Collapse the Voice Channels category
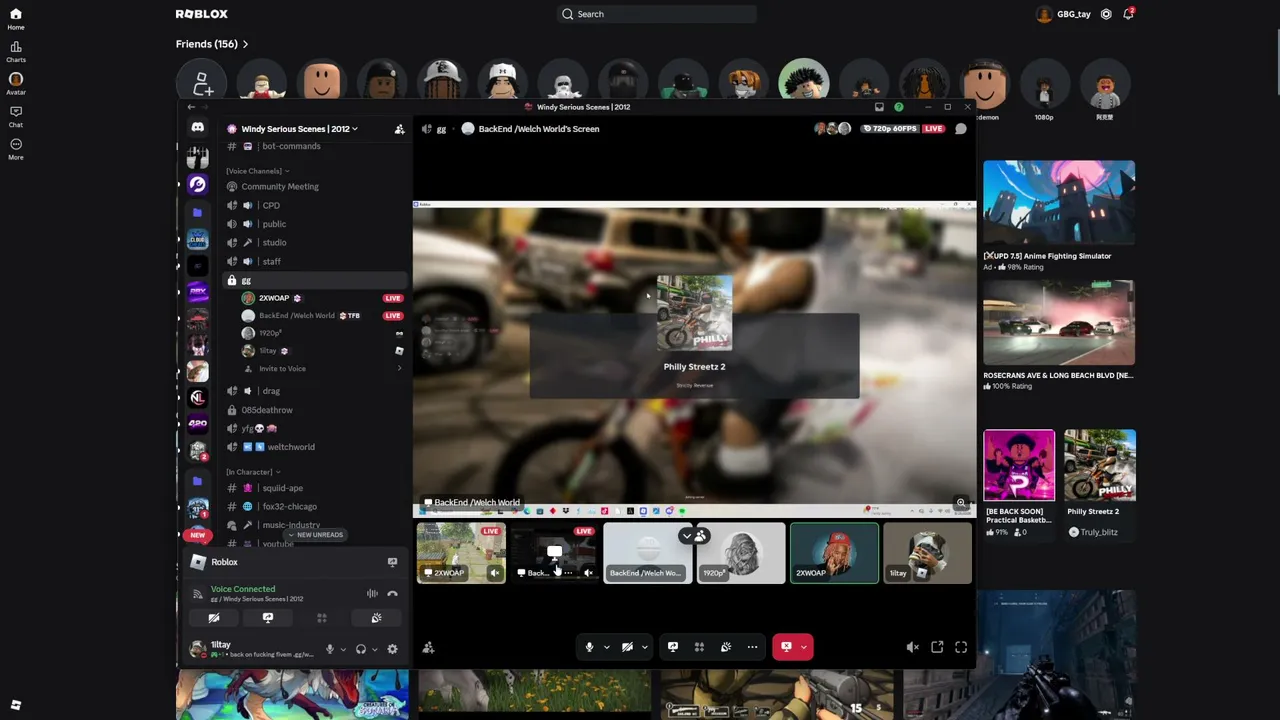 [257, 171]
